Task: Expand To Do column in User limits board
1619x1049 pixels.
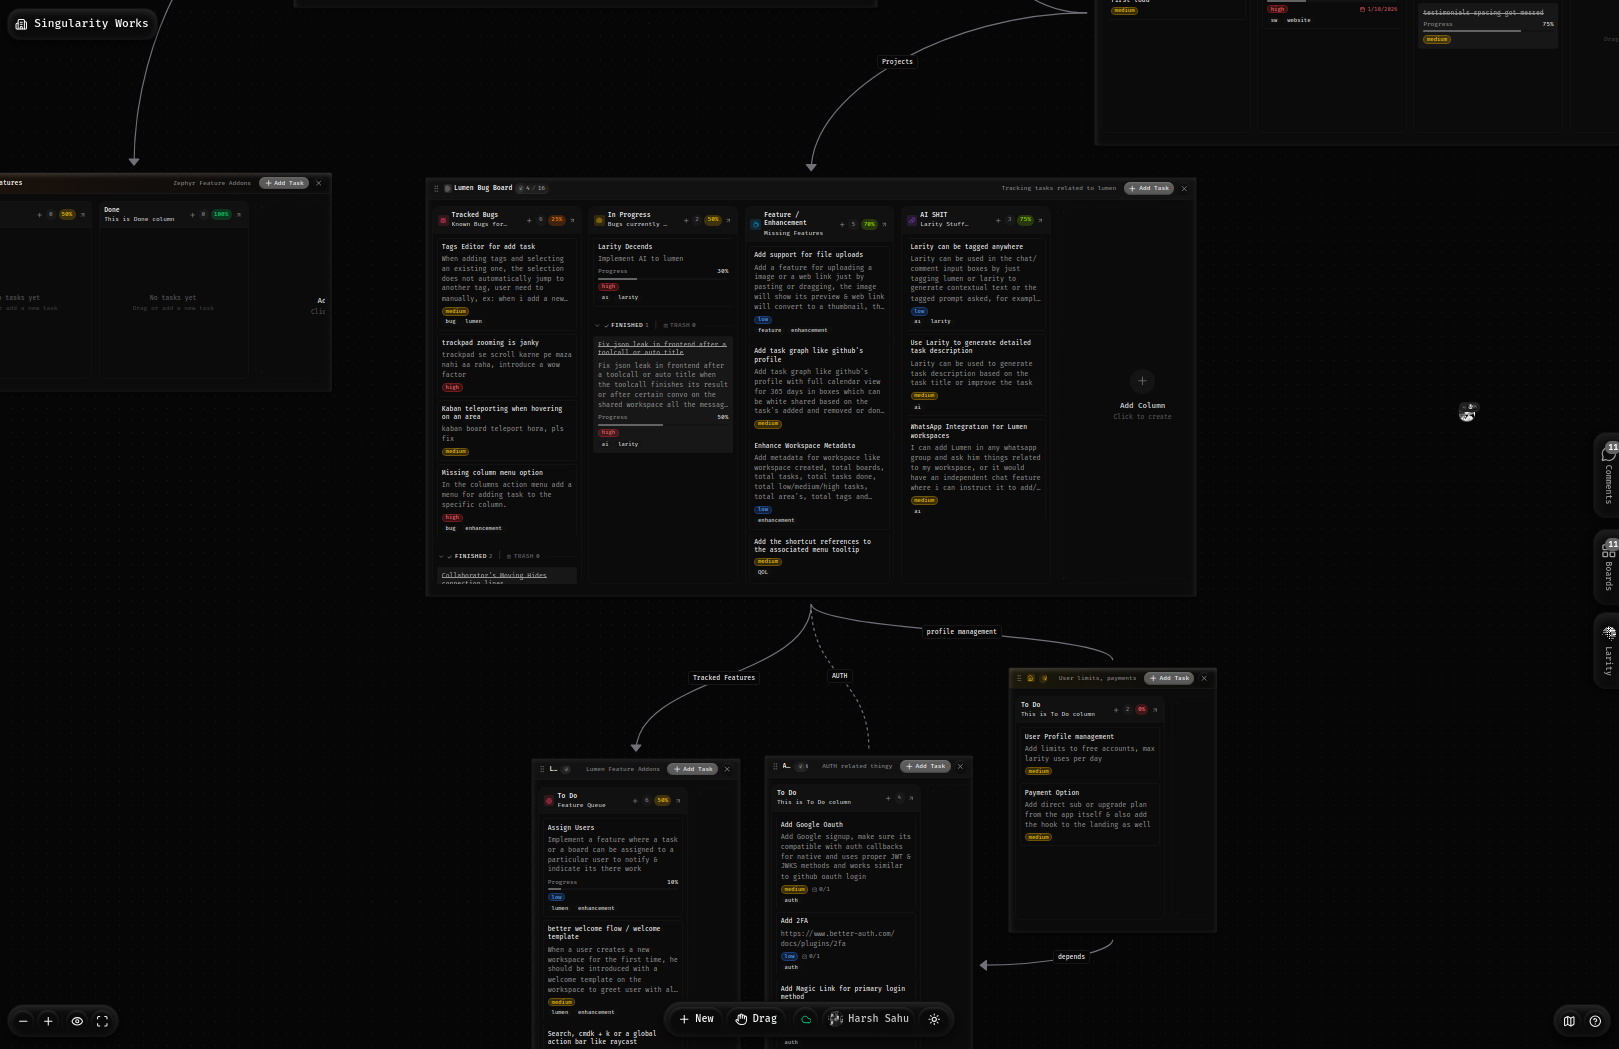Action: click(1155, 709)
